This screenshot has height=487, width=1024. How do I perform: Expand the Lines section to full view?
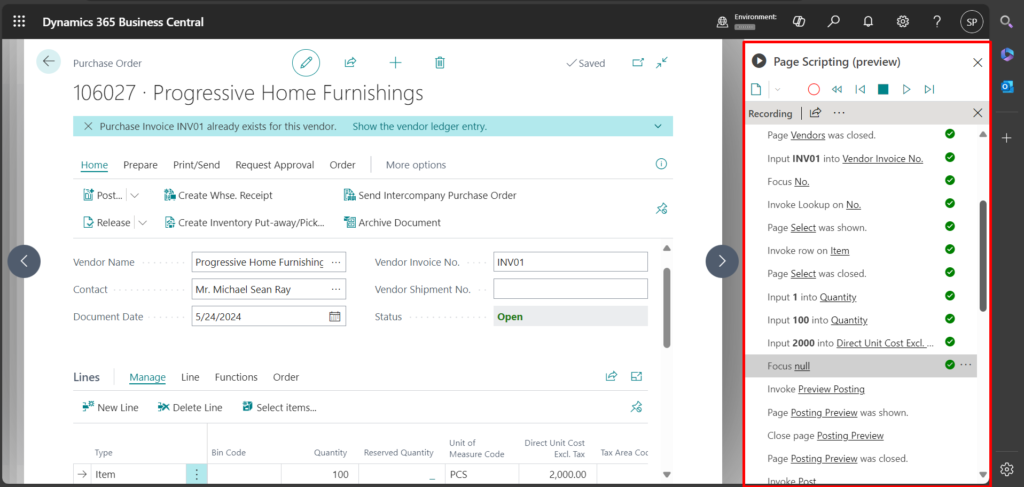pos(637,376)
